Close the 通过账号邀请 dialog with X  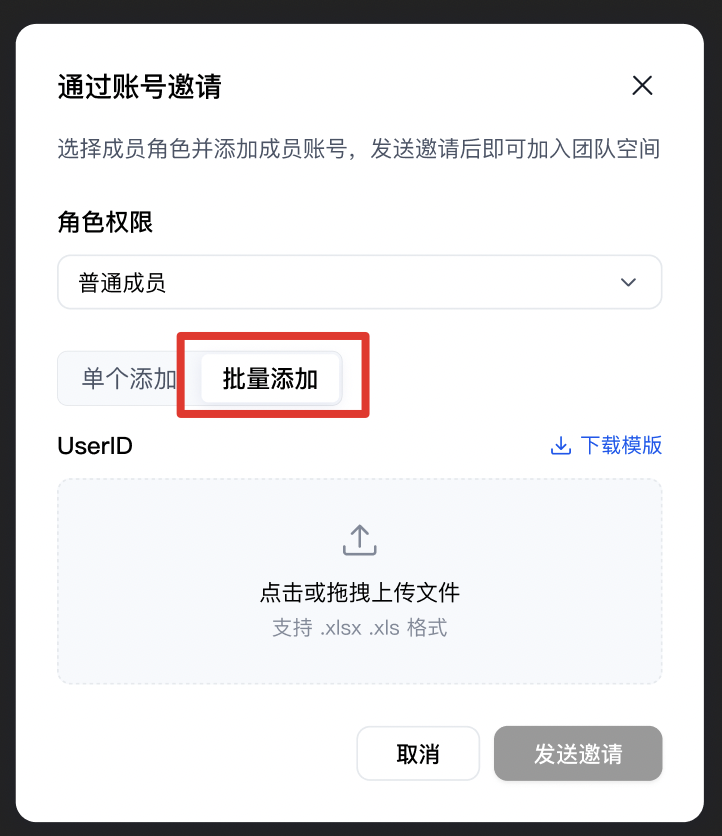[642, 85]
